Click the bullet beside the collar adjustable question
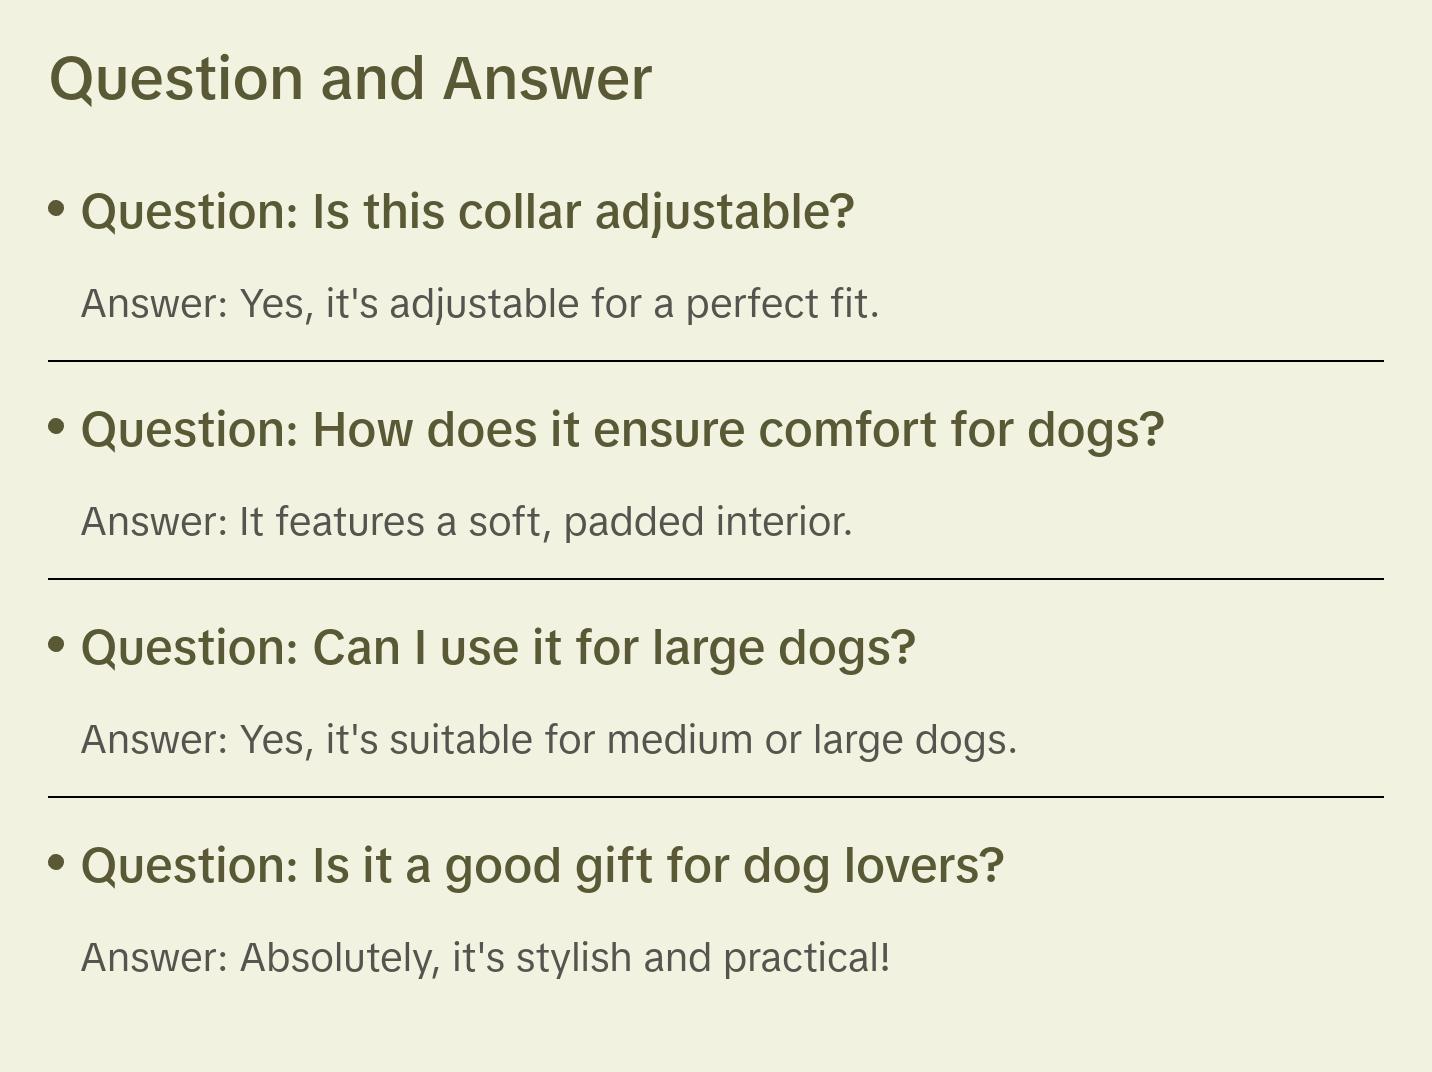 (x=57, y=209)
